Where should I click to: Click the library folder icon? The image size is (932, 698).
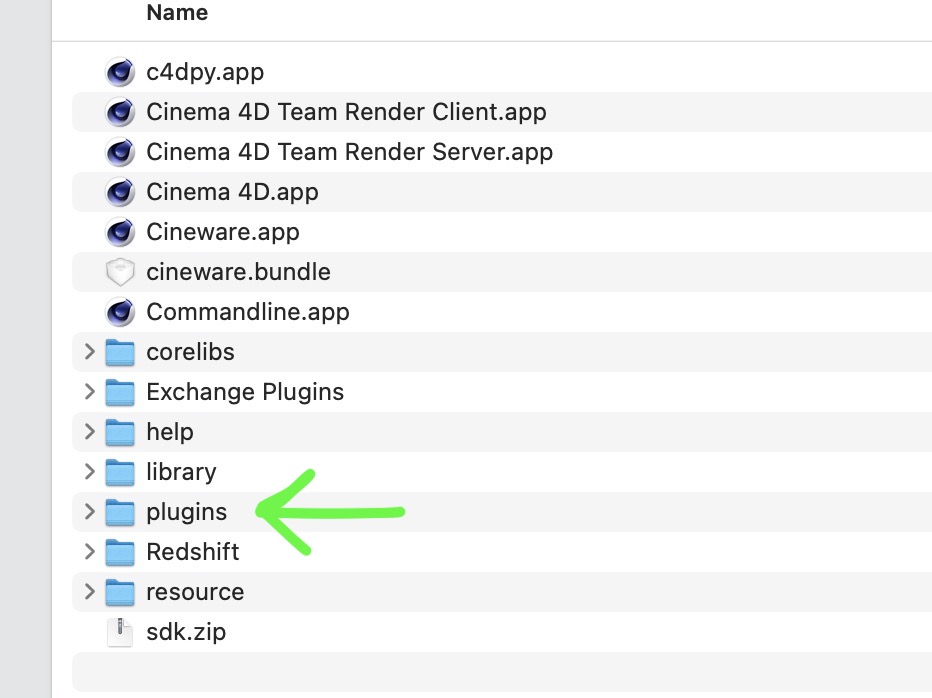point(120,472)
